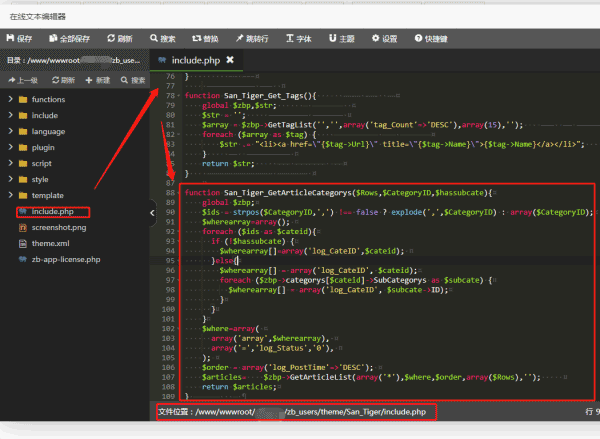The image size is (600, 439).
Task: Click 新建 (New) in the file panel
Action: pyautogui.click(x=97, y=79)
